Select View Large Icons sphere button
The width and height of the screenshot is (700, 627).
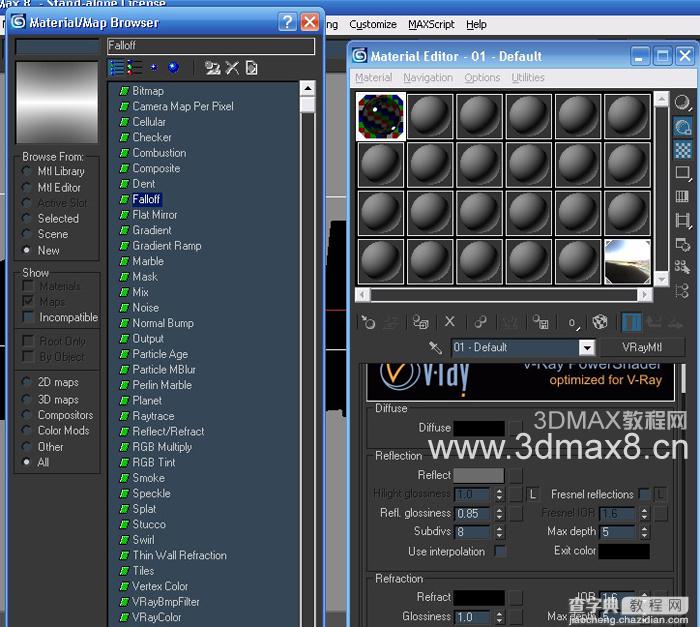(173, 68)
